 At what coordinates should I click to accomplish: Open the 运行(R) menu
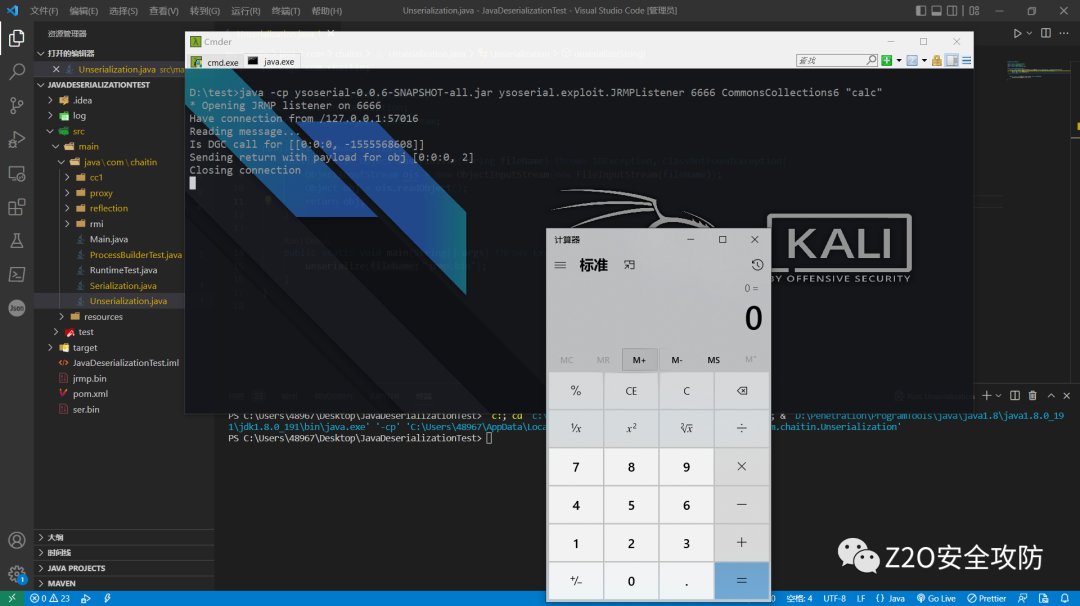click(245, 11)
